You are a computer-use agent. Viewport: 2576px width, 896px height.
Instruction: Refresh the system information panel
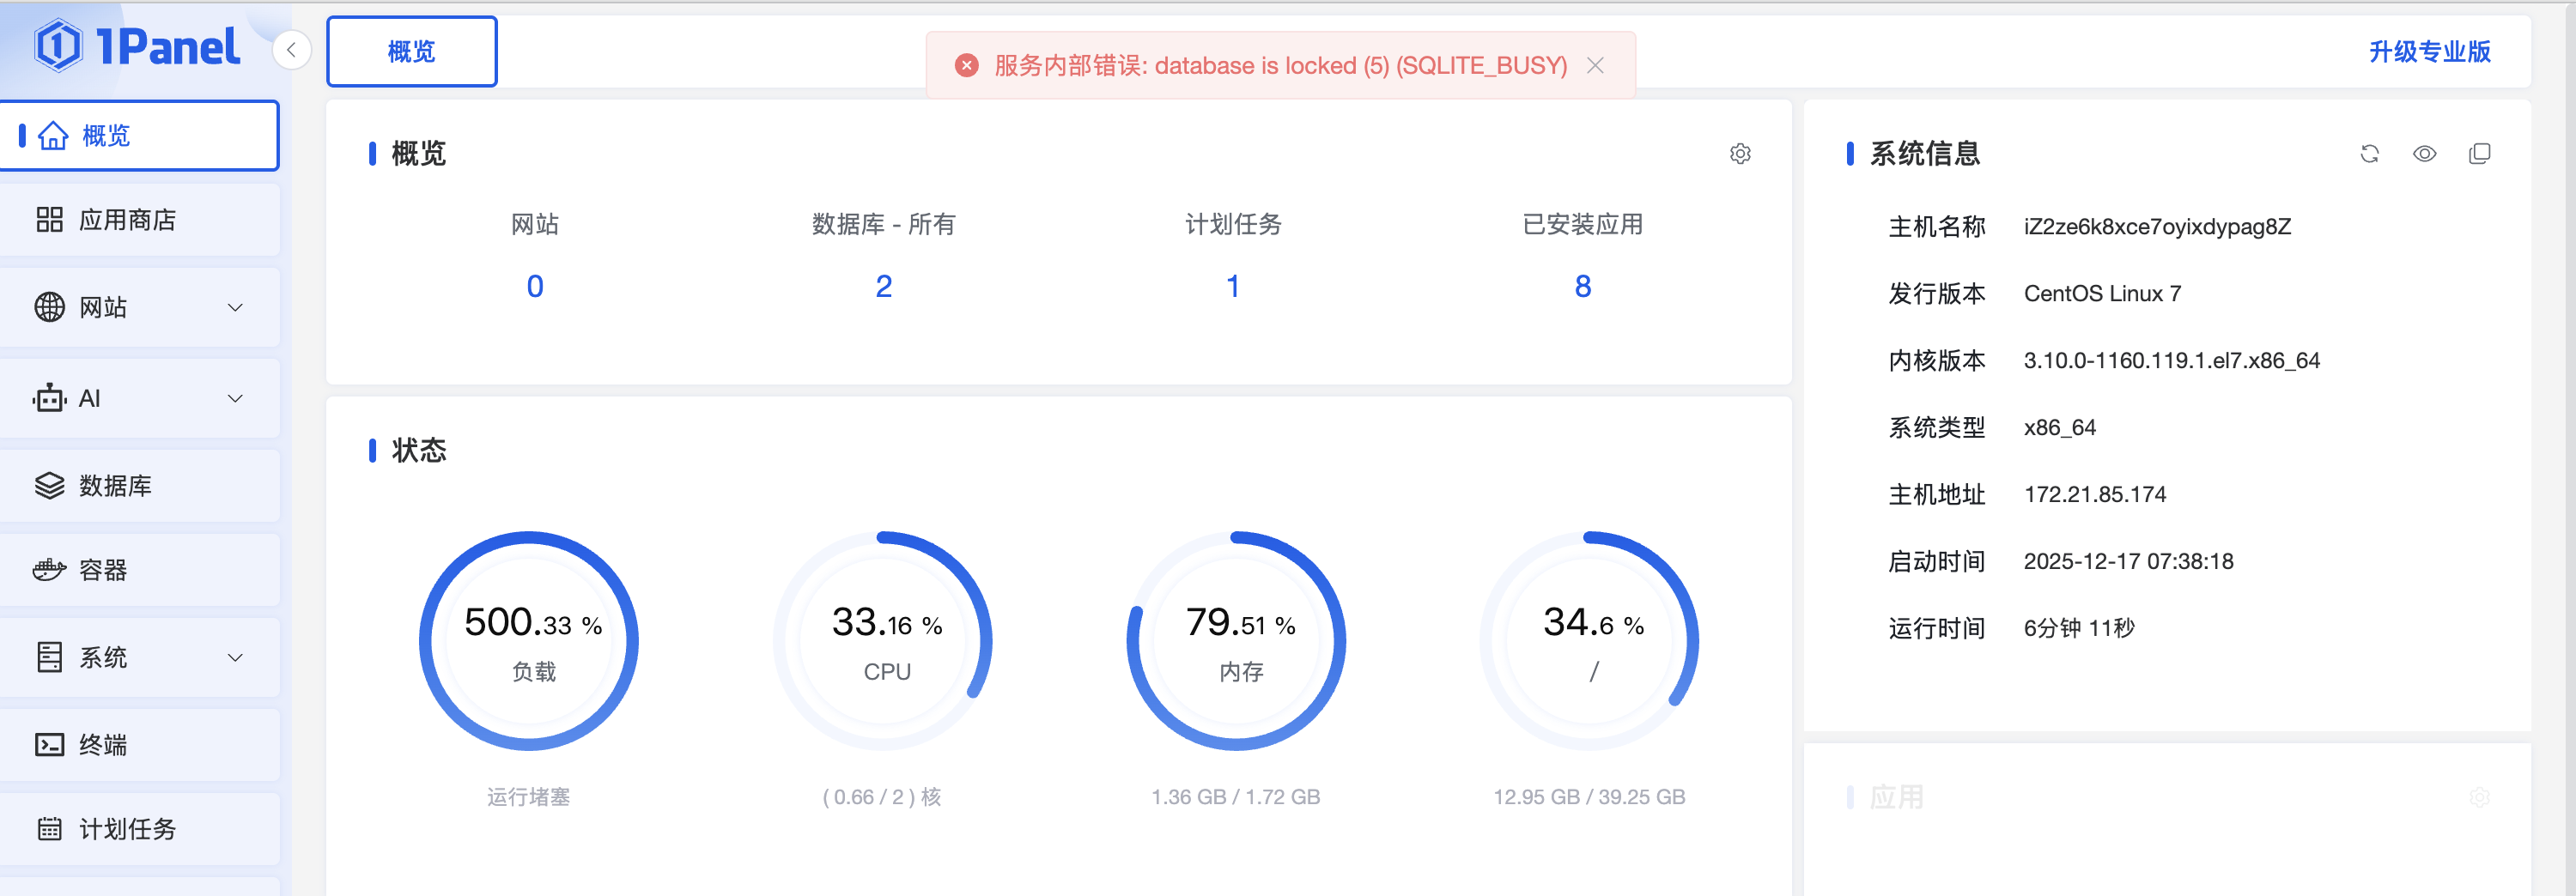coord(2369,154)
